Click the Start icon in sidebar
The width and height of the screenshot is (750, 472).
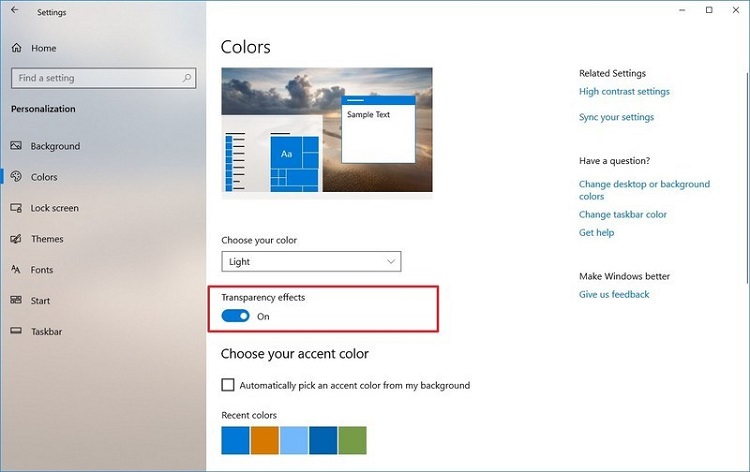[x=16, y=301]
